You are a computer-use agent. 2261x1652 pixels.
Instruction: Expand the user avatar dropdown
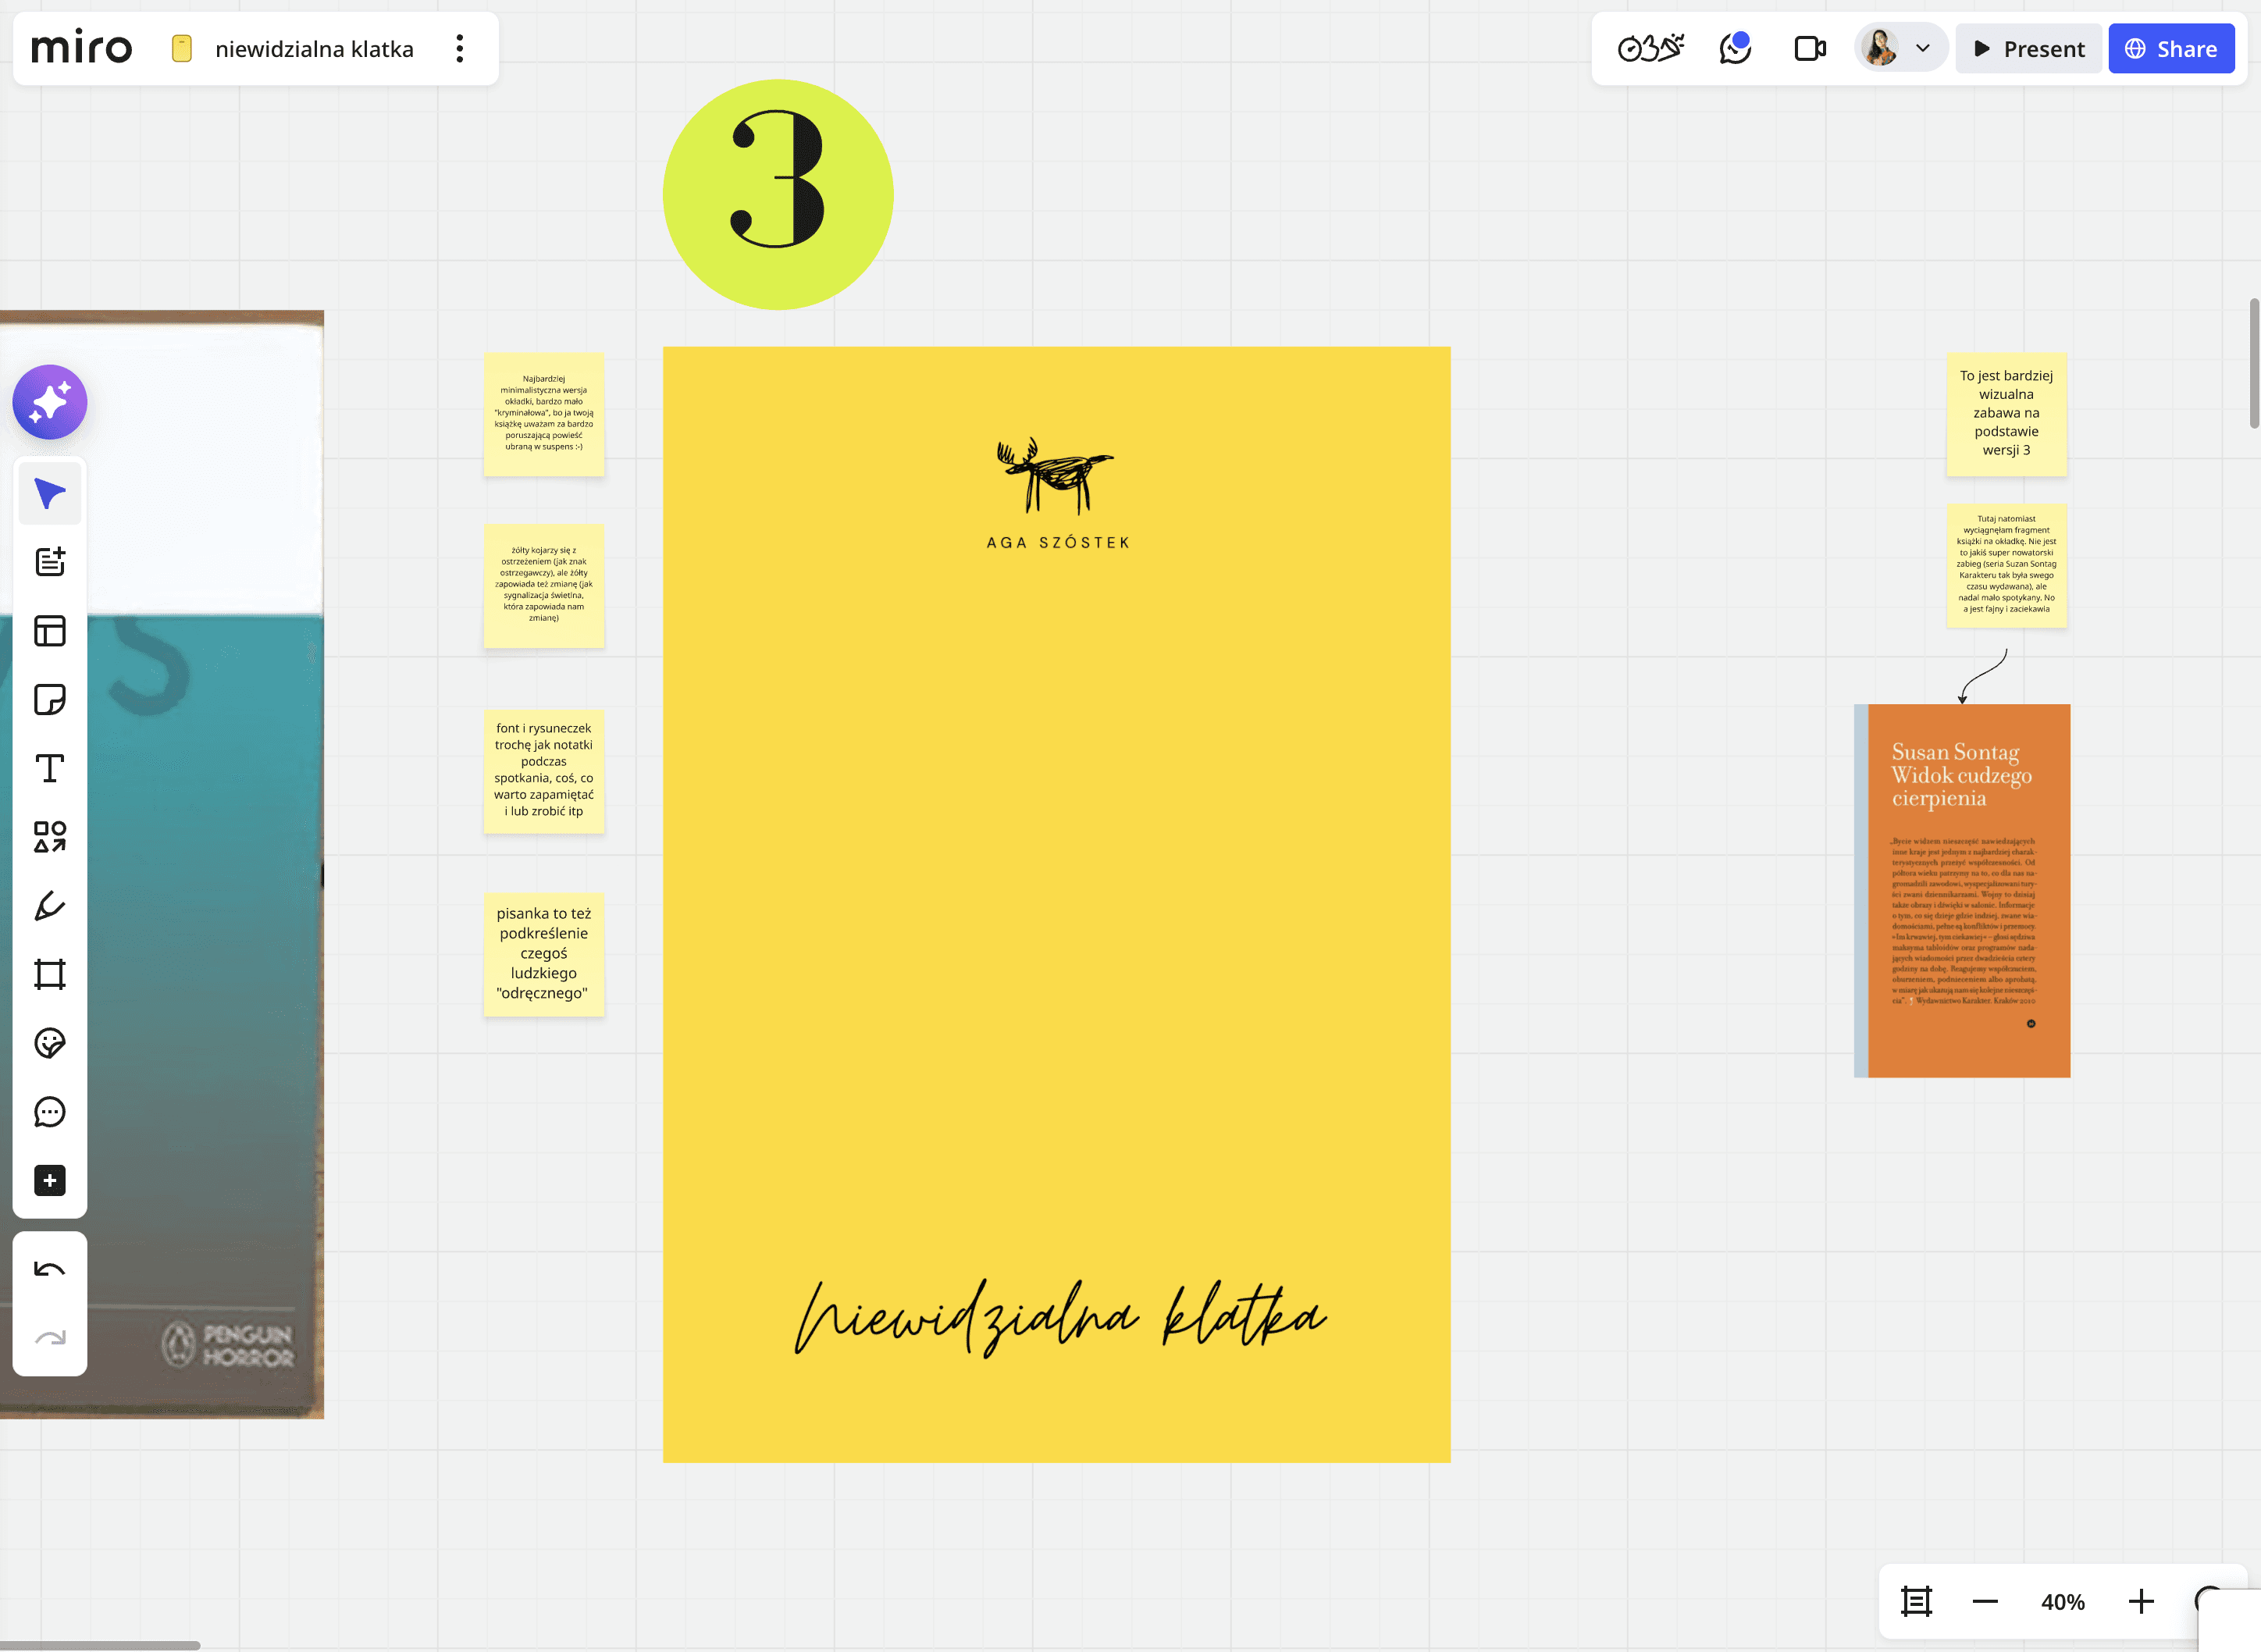pyautogui.click(x=1922, y=49)
